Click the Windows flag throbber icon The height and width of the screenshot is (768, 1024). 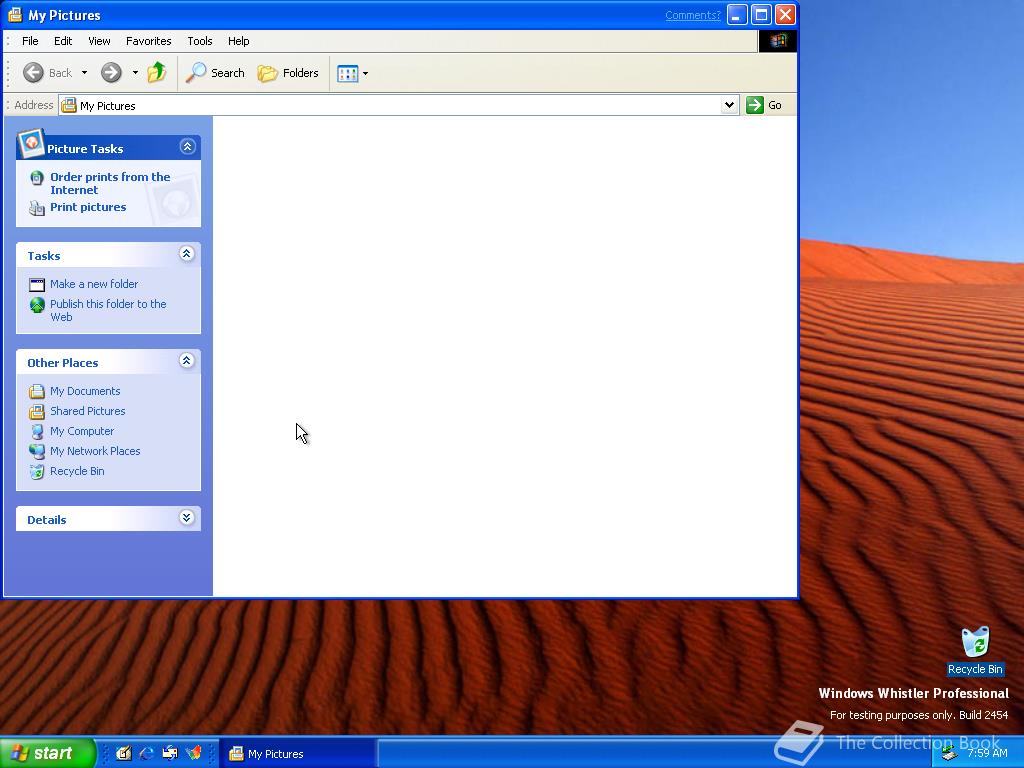click(777, 41)
